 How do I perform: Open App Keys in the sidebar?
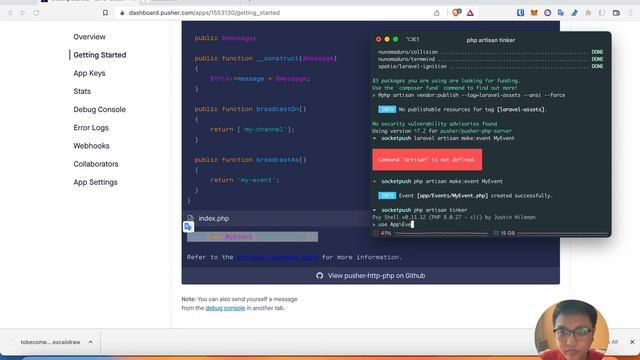click(89, 73)
